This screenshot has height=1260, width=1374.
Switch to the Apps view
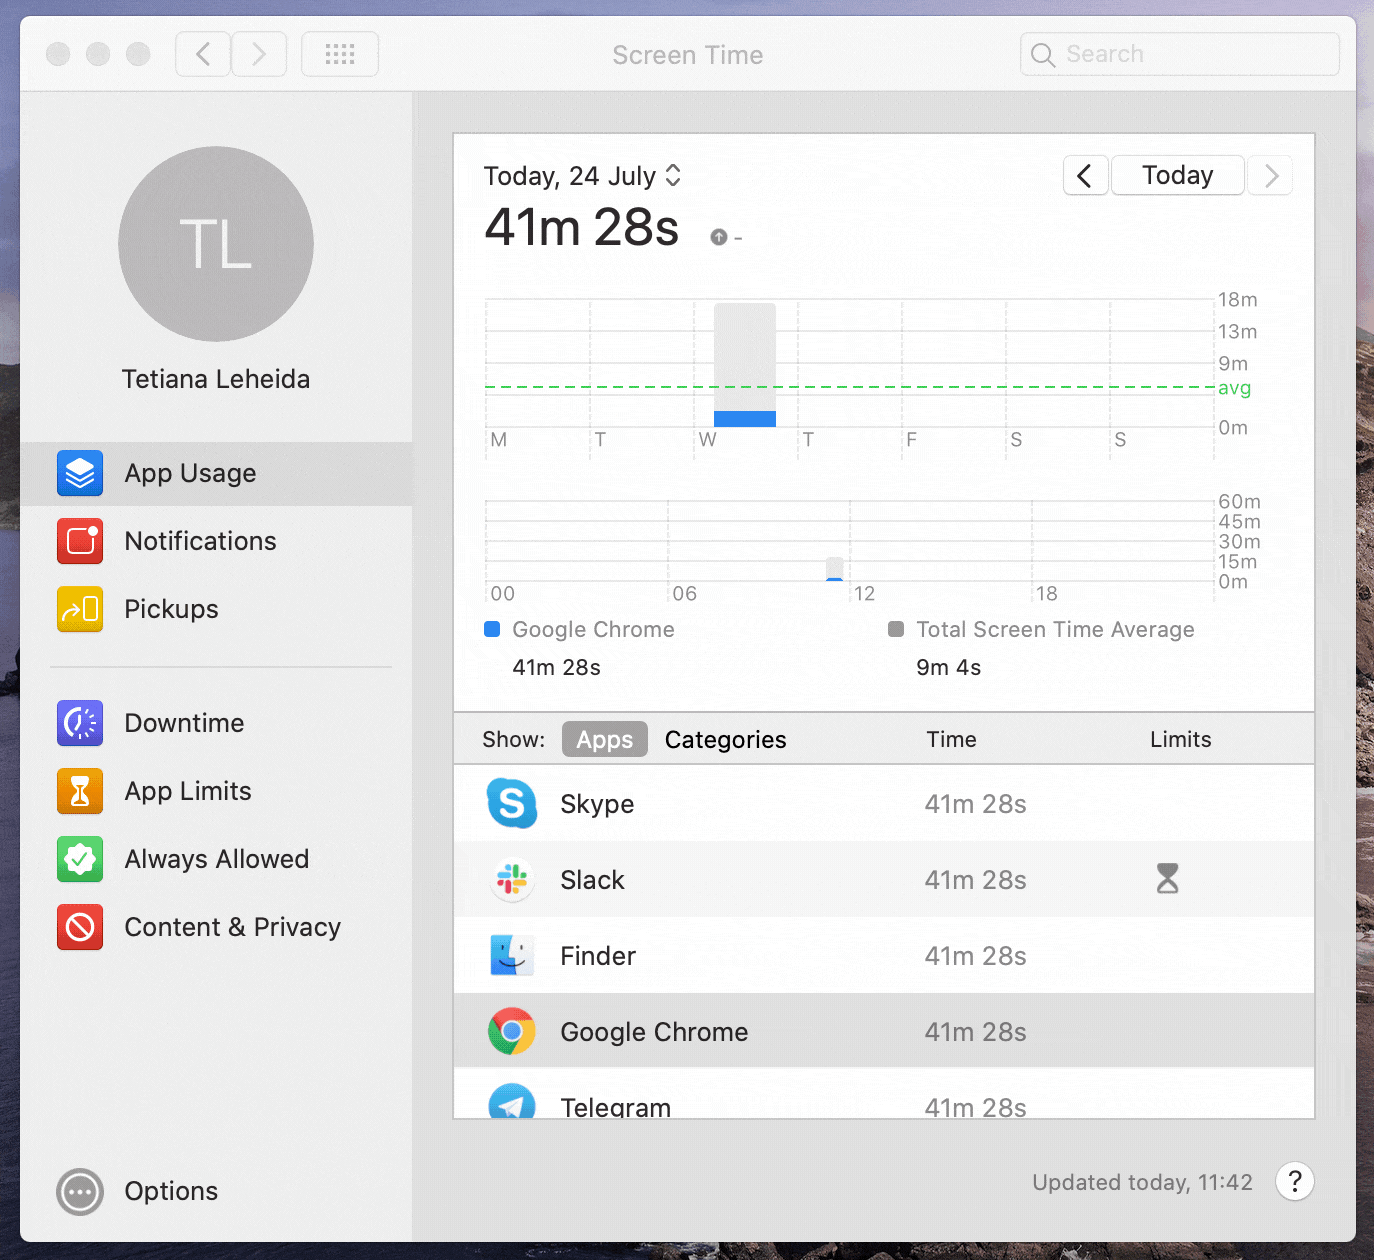pos(605,739)
